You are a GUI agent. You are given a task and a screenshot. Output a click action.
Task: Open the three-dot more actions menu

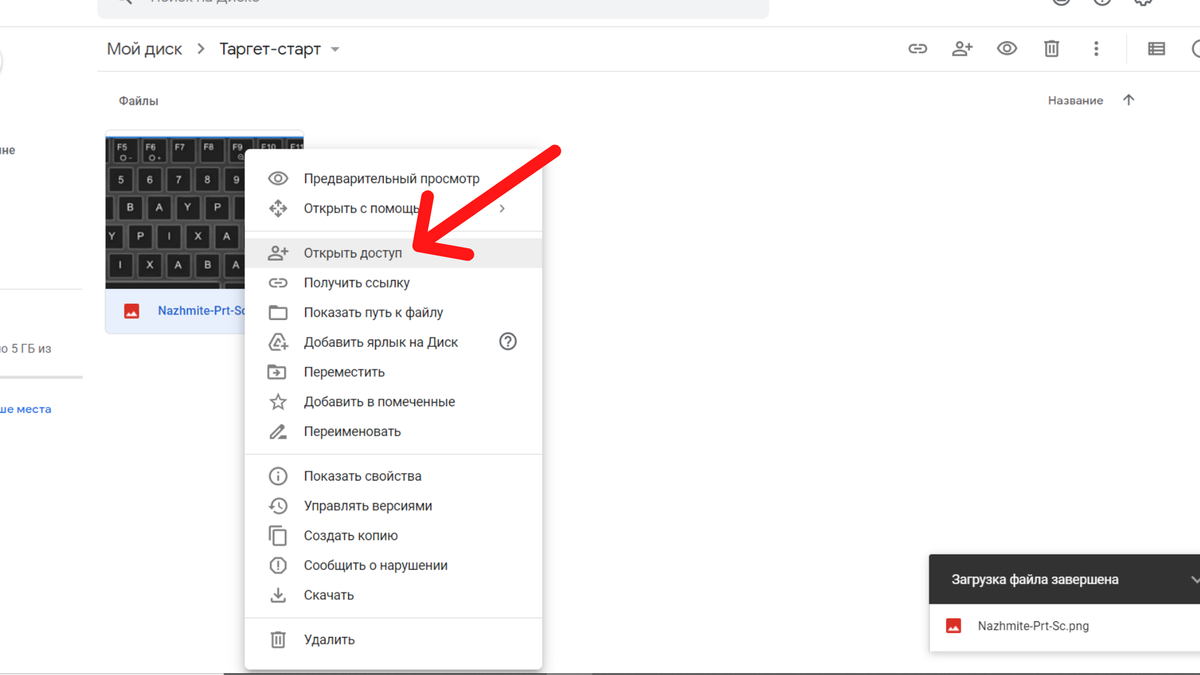[1096, 49]
